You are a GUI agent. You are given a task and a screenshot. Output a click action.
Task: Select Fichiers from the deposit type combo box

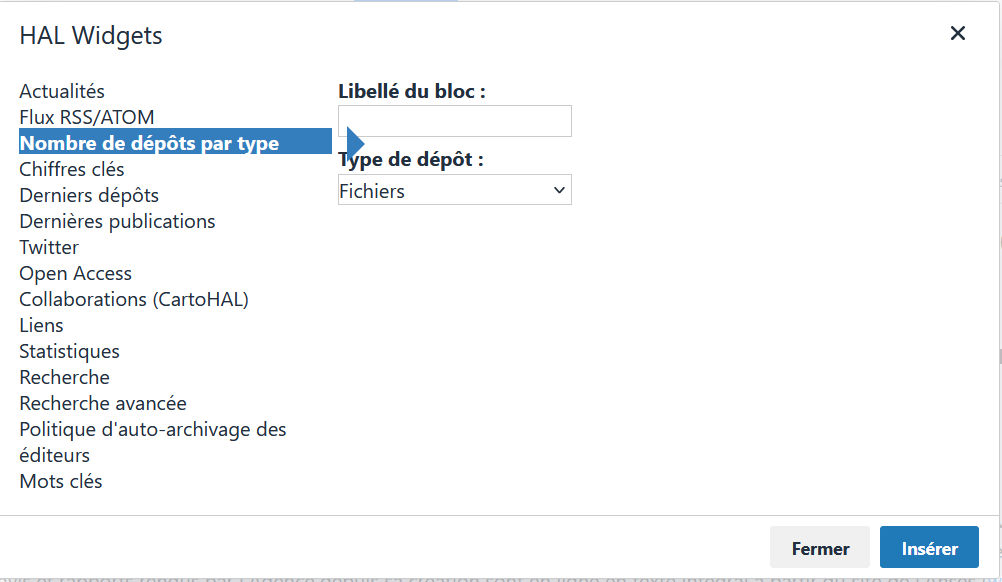click(455, 189)
